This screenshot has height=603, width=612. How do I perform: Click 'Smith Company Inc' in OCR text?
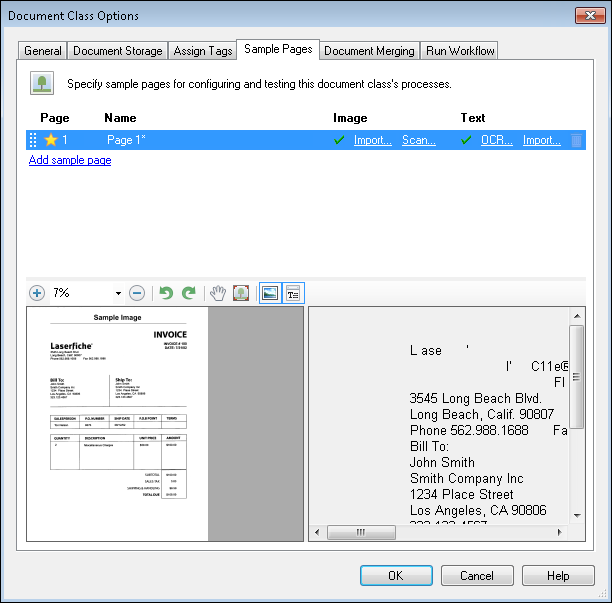[466, 478]
